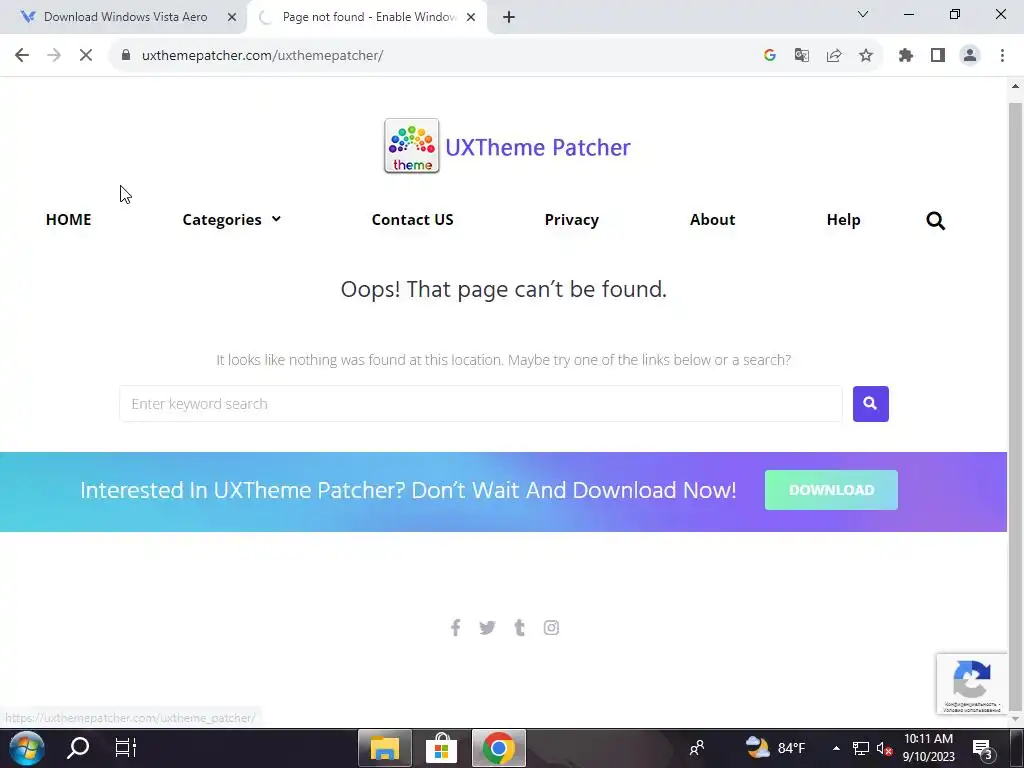1024x768 pixels.
Task: Open the Help menu item
Action: coord(843,219)
